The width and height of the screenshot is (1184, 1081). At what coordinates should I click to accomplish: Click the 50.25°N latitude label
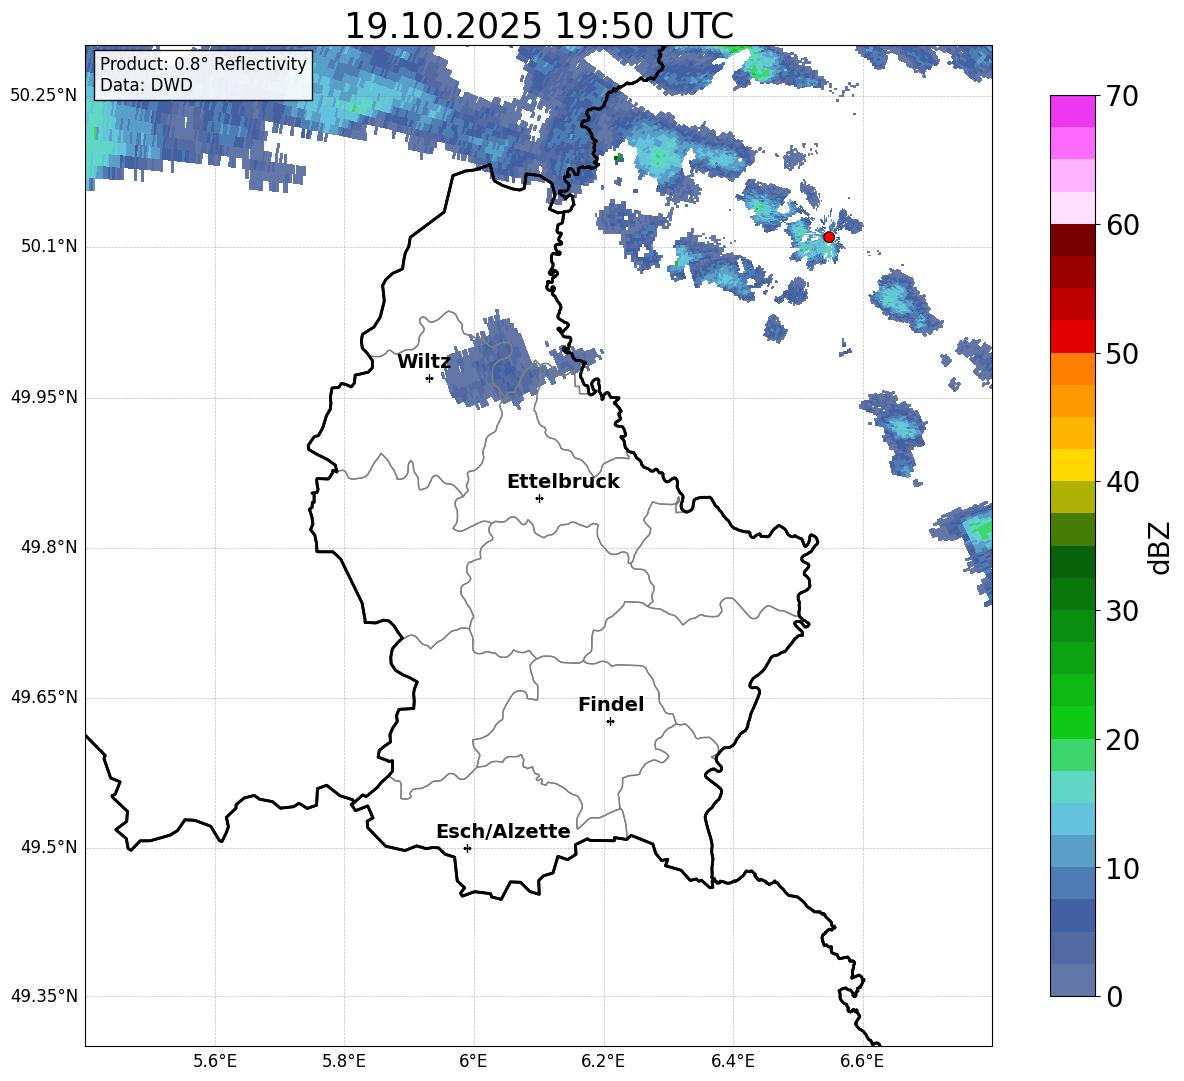click(44, 96)
